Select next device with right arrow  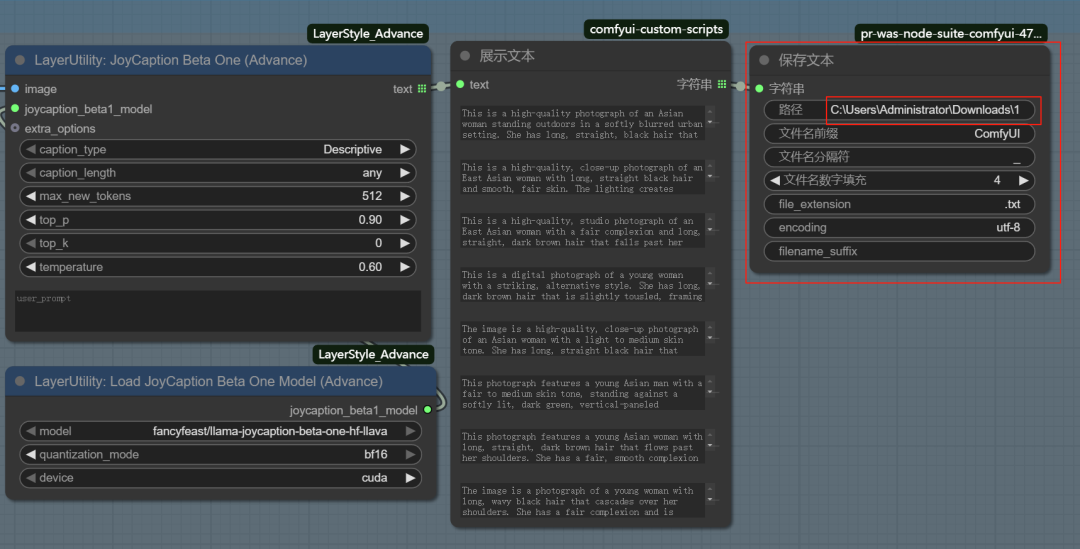click(x=411, y=478)
